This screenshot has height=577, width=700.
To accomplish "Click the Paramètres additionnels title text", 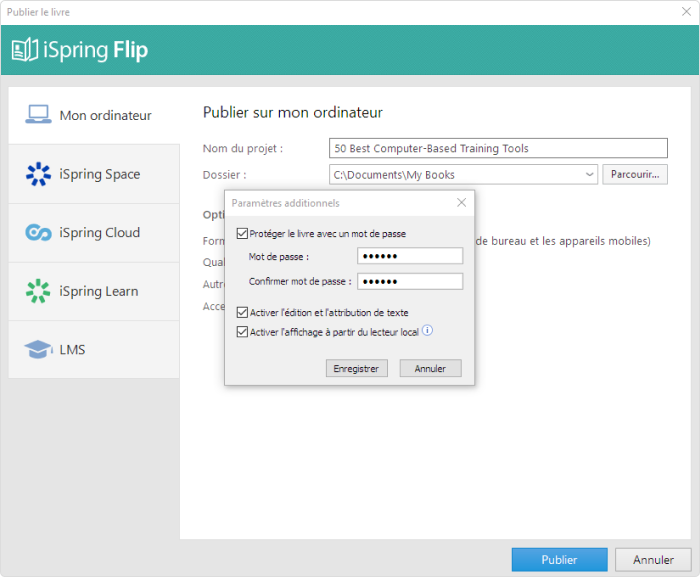I will pyautogui.click(x=285, y=203).
